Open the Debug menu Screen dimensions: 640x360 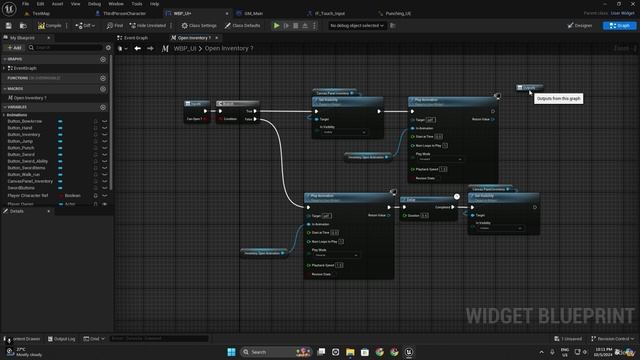[94, 4]
